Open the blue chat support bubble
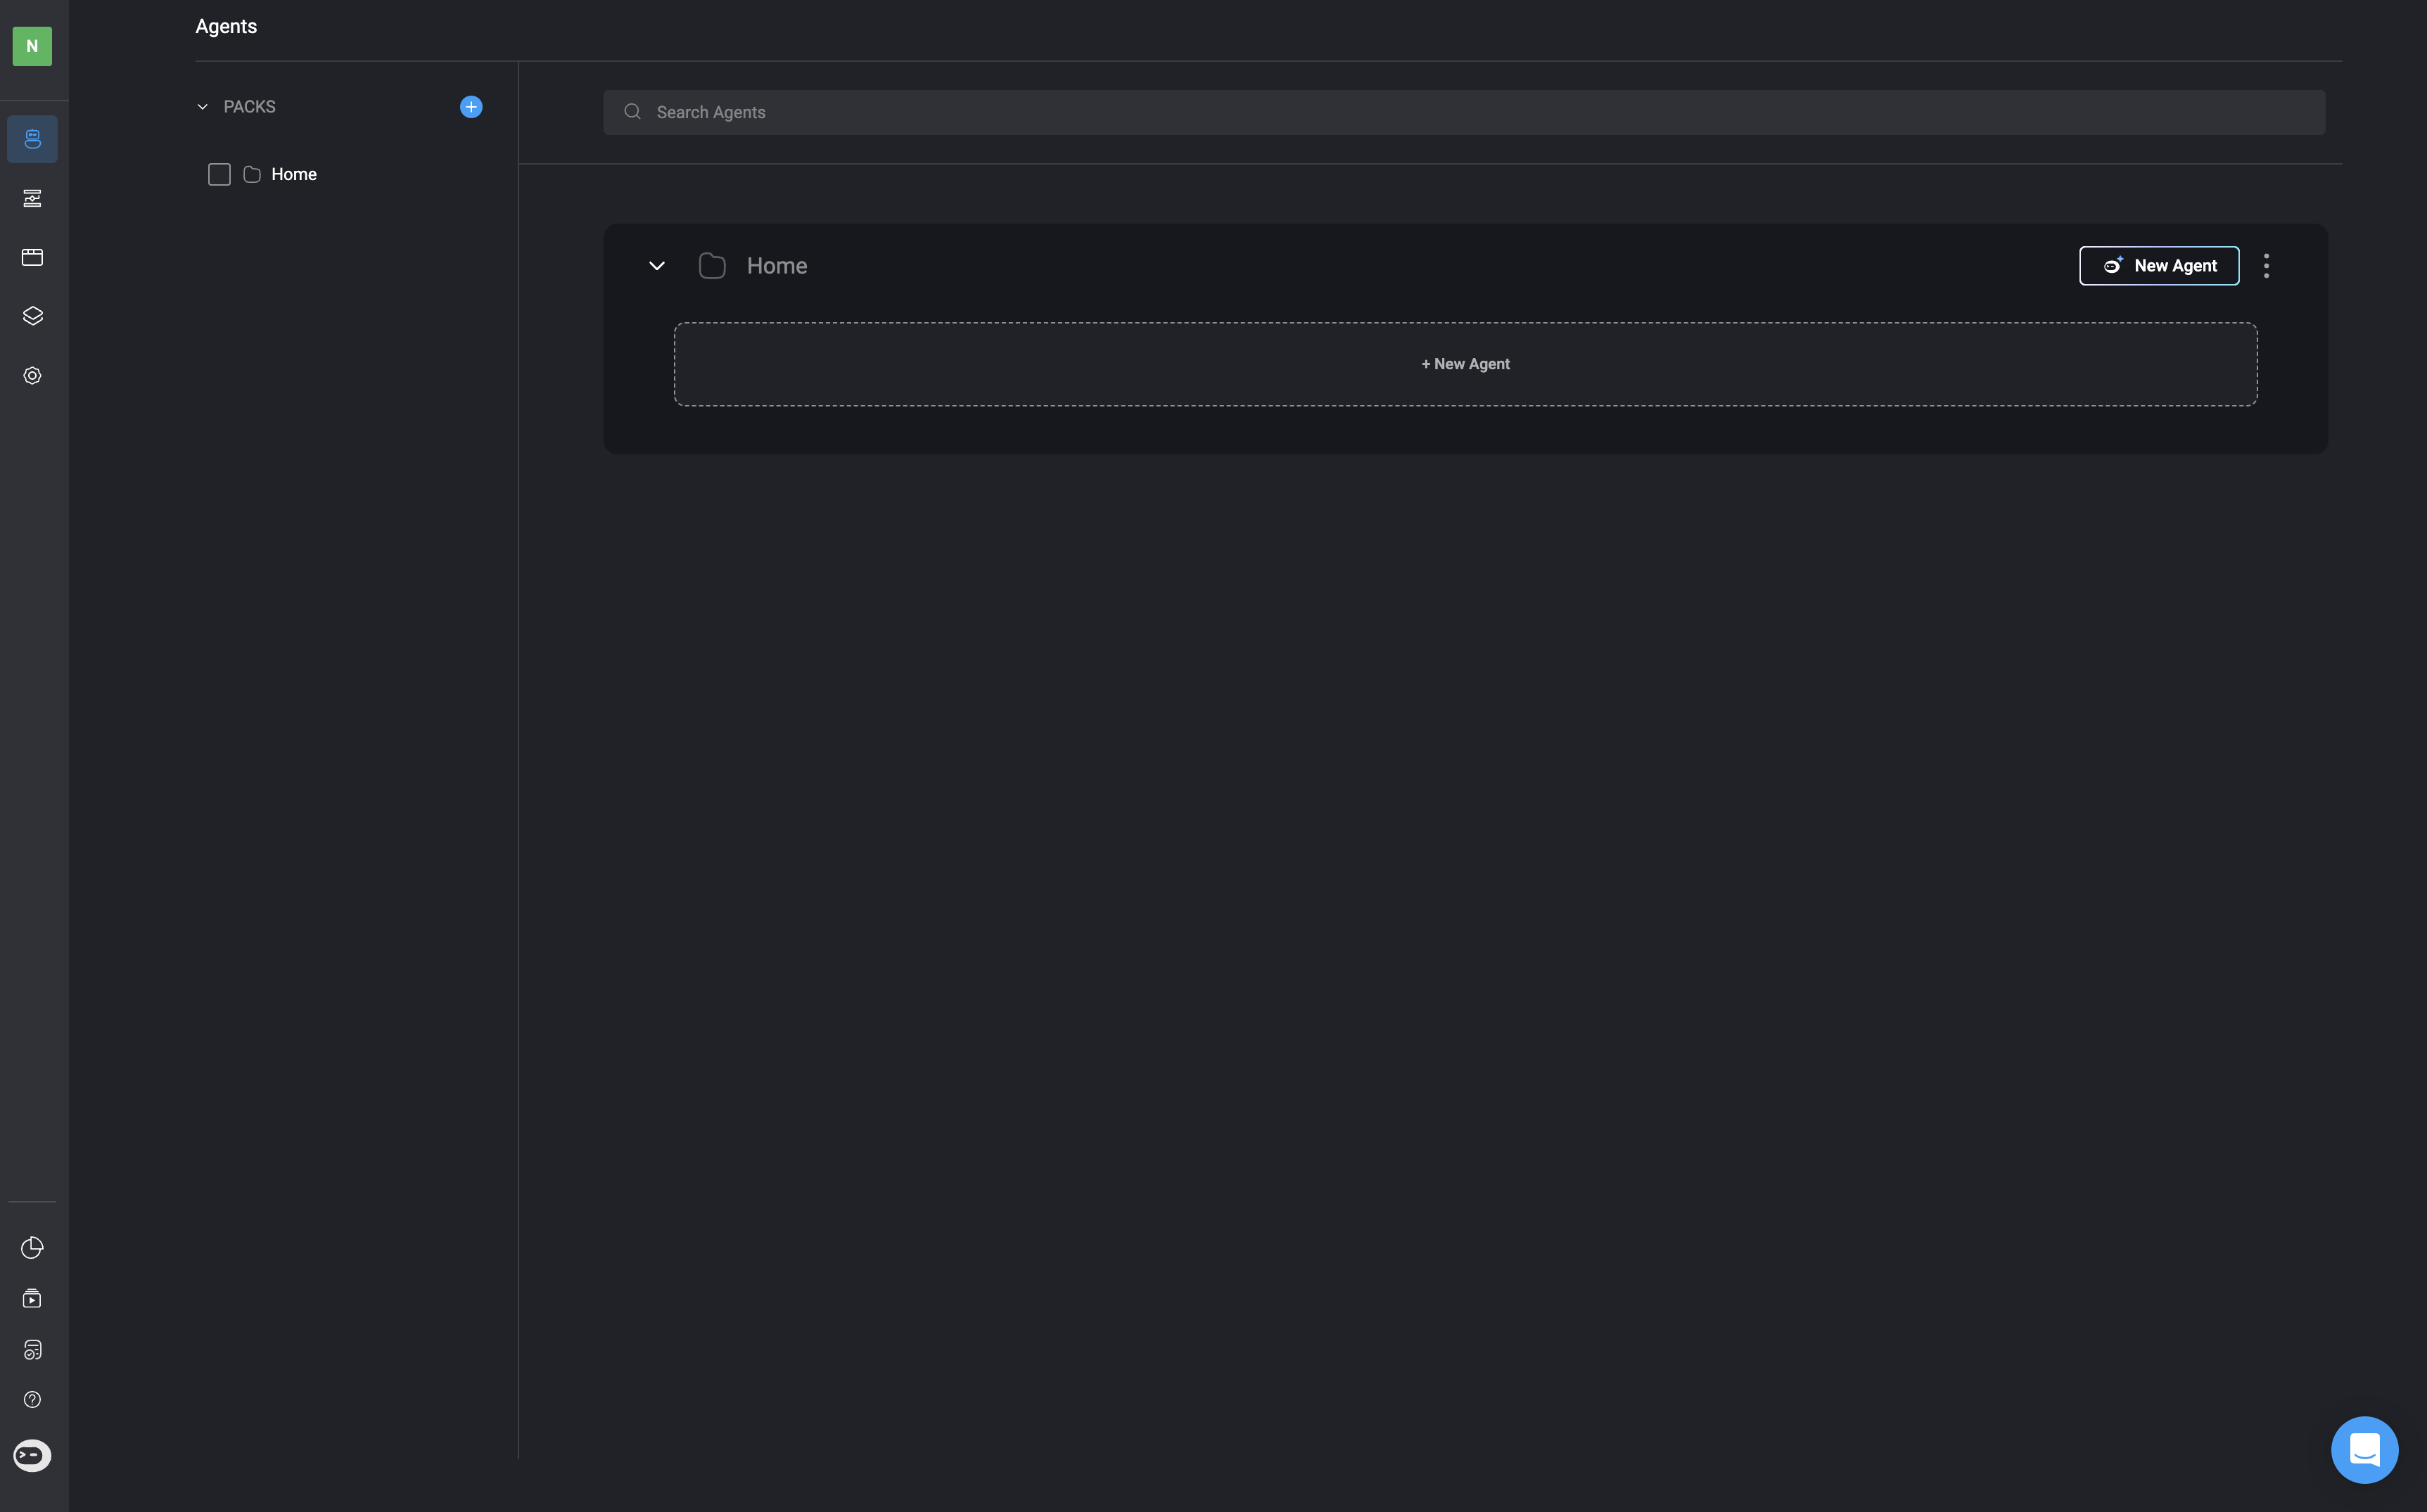The width and height of the screenshot is (2427, 1512). [x=2364, y=1449]
